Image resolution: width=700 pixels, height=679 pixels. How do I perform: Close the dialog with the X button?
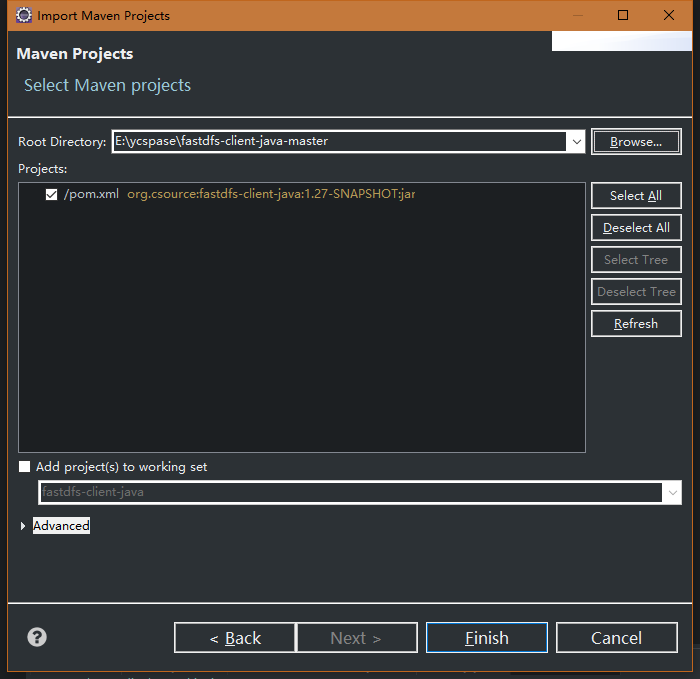(x=669, y=15)
